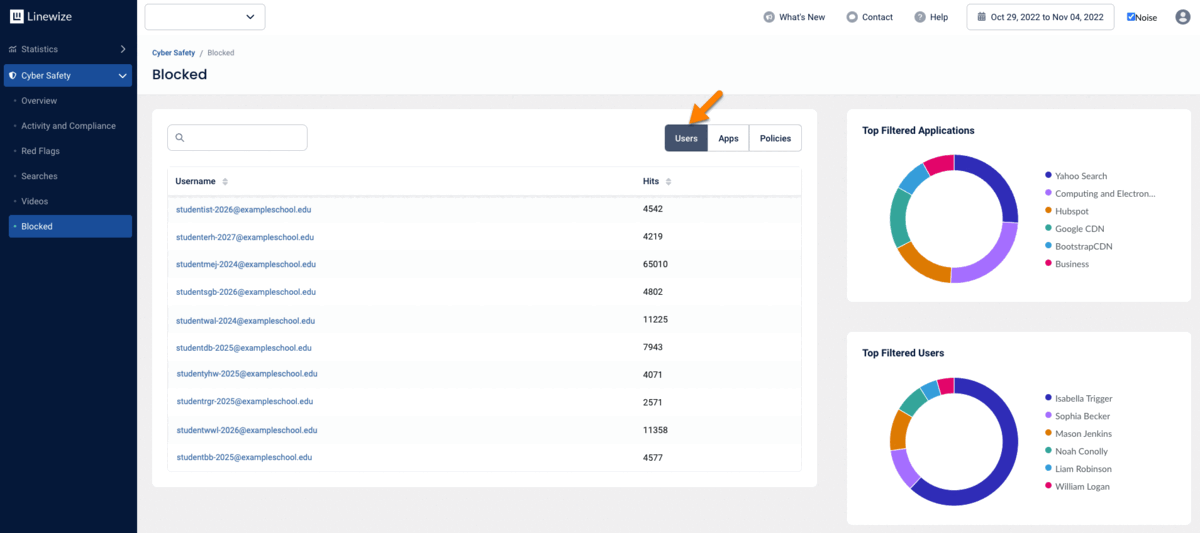The height and width of the screenshot is (533, 1200).
Task: Open studentmej-2024@exampleschool.edu user link
Action: point(246,264)
